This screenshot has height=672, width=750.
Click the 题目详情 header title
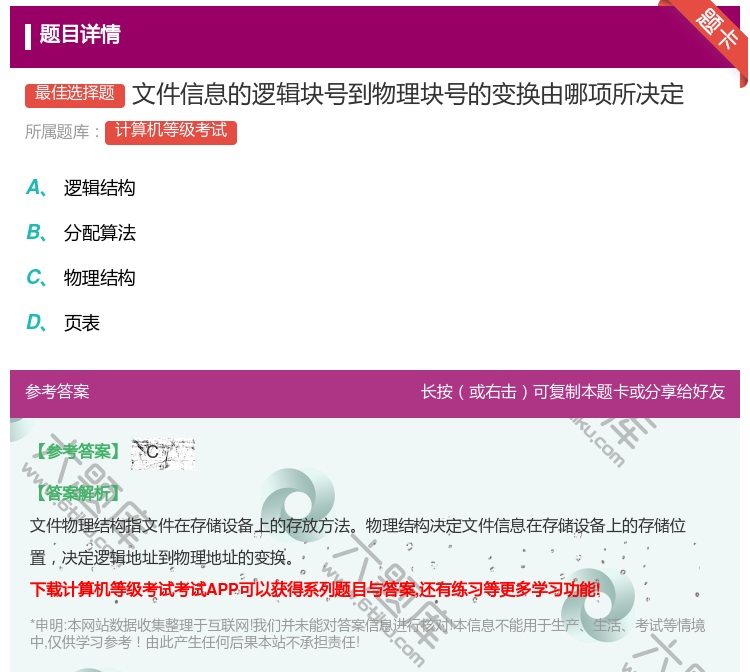pos(80,34)
